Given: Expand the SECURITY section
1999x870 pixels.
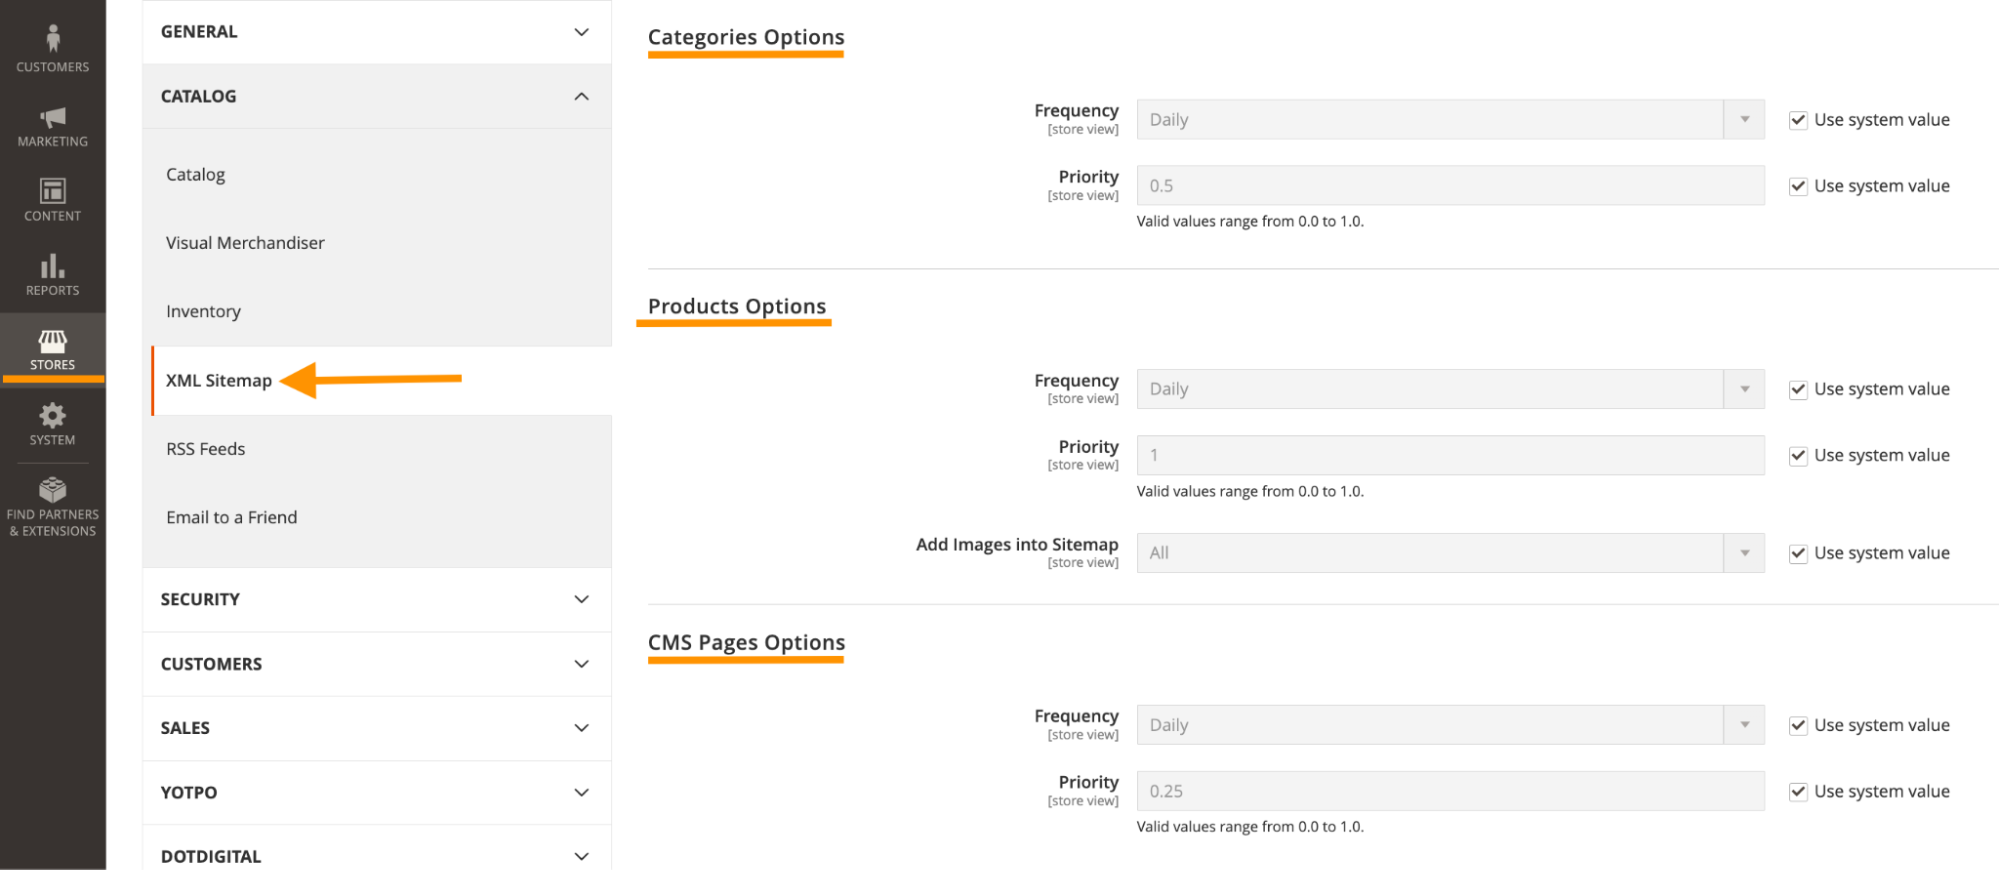Looking at the screenshot, I should click(377, 599).
